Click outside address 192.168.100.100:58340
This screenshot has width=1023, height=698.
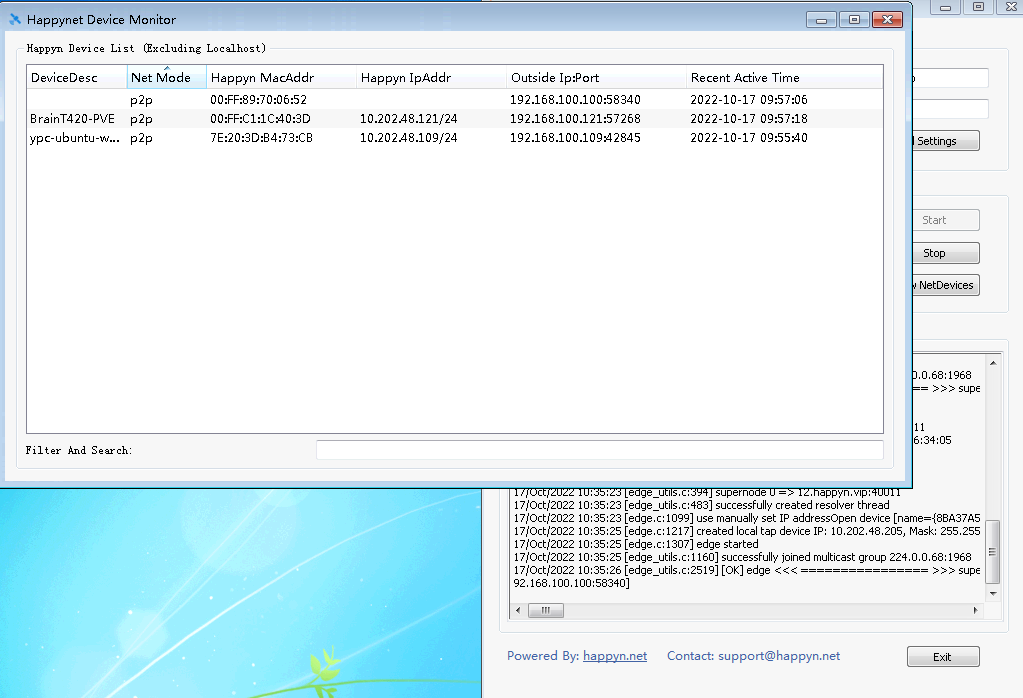tap(575, 100)
